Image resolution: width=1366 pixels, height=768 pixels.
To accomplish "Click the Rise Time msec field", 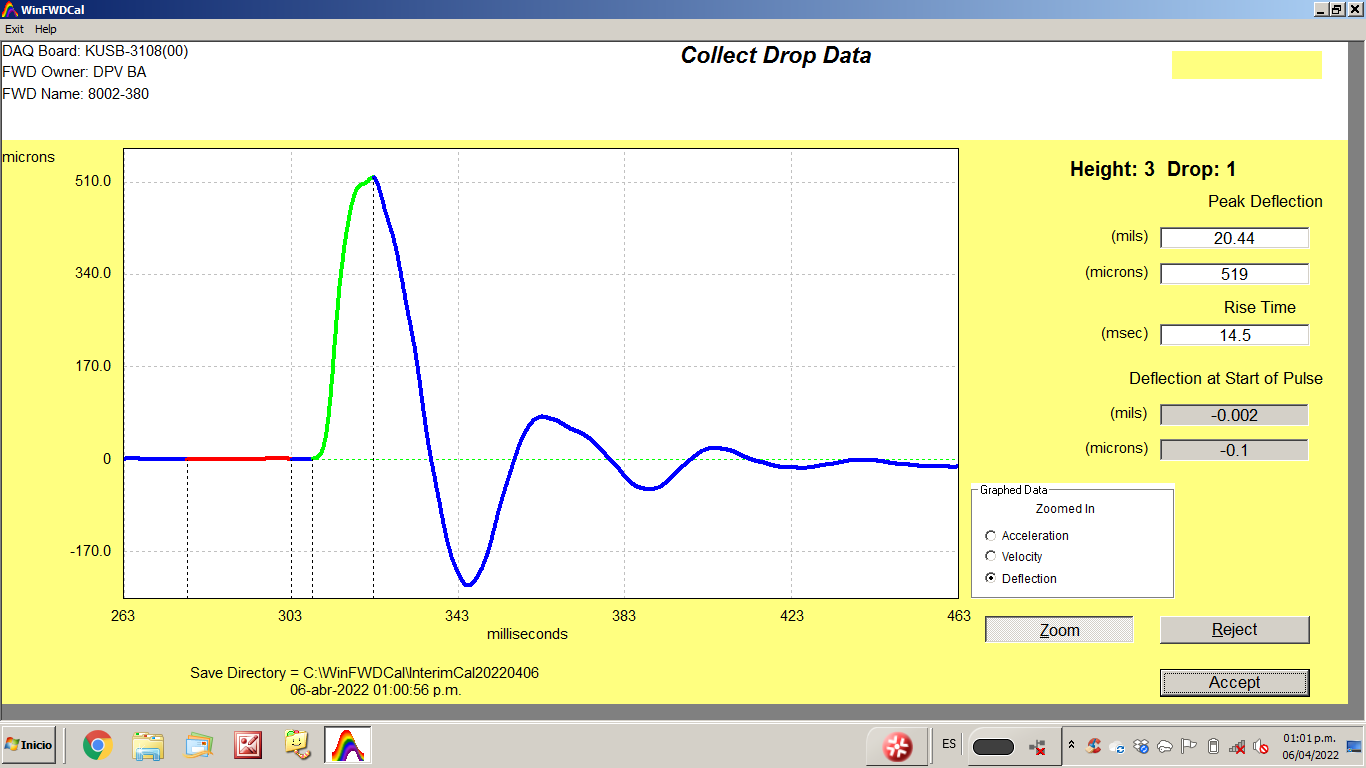I will pyautogui.click(x=1234, y=335).
